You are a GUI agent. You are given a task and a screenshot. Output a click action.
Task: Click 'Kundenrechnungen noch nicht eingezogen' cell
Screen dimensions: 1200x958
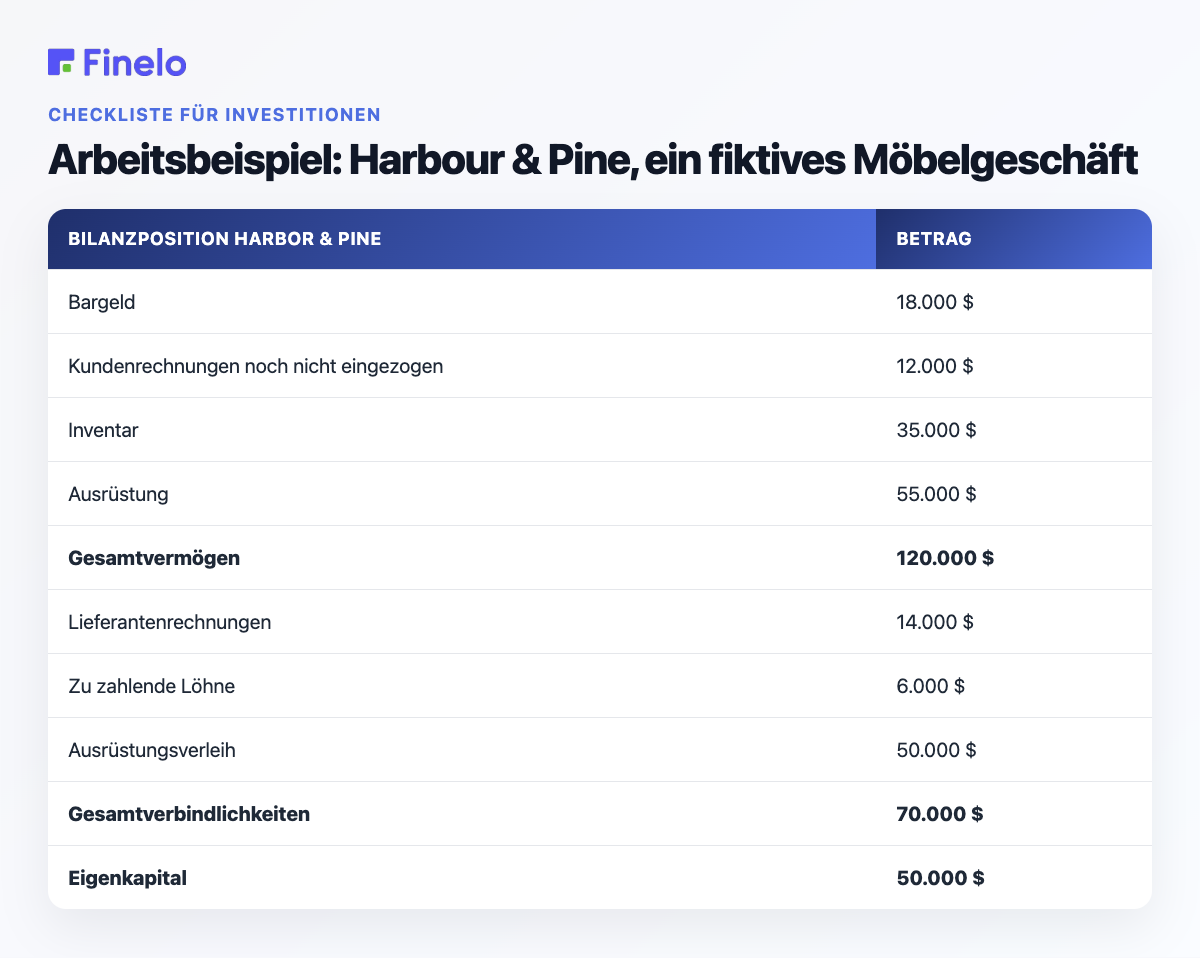(462, 366)
